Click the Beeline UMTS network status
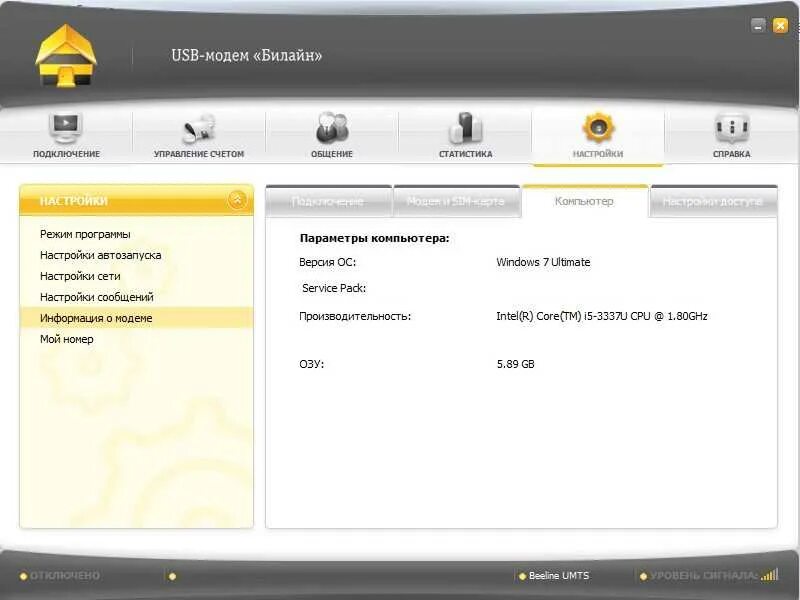The height and width of the screenshot is (600, 800). pyautogui.click(x=554, y=576)
